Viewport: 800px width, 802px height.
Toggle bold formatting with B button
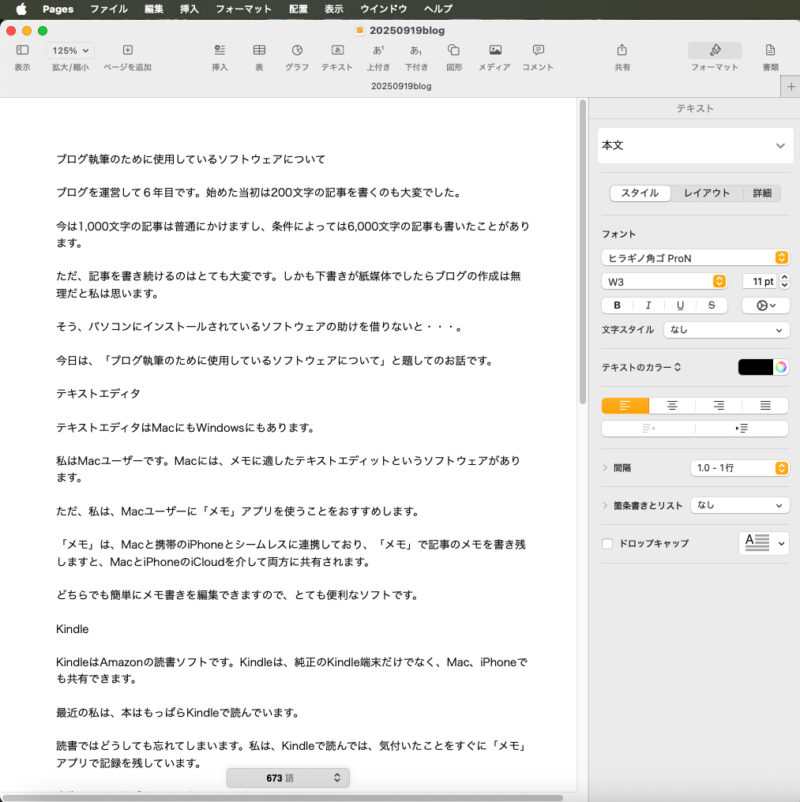point(617,305)
